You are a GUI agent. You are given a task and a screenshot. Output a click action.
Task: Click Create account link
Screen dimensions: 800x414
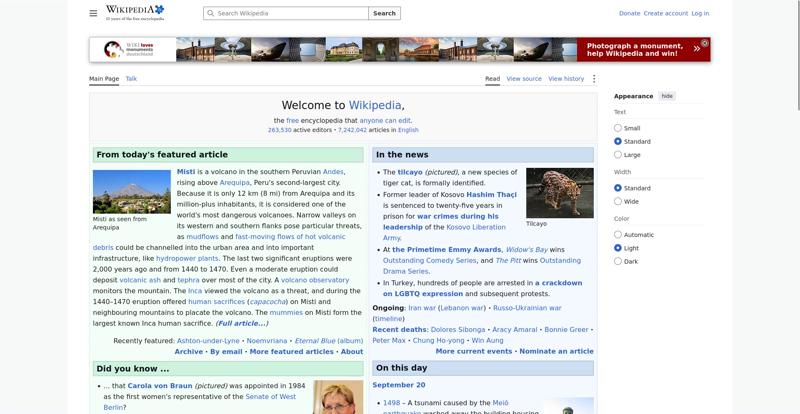click(x=666, y=13)
